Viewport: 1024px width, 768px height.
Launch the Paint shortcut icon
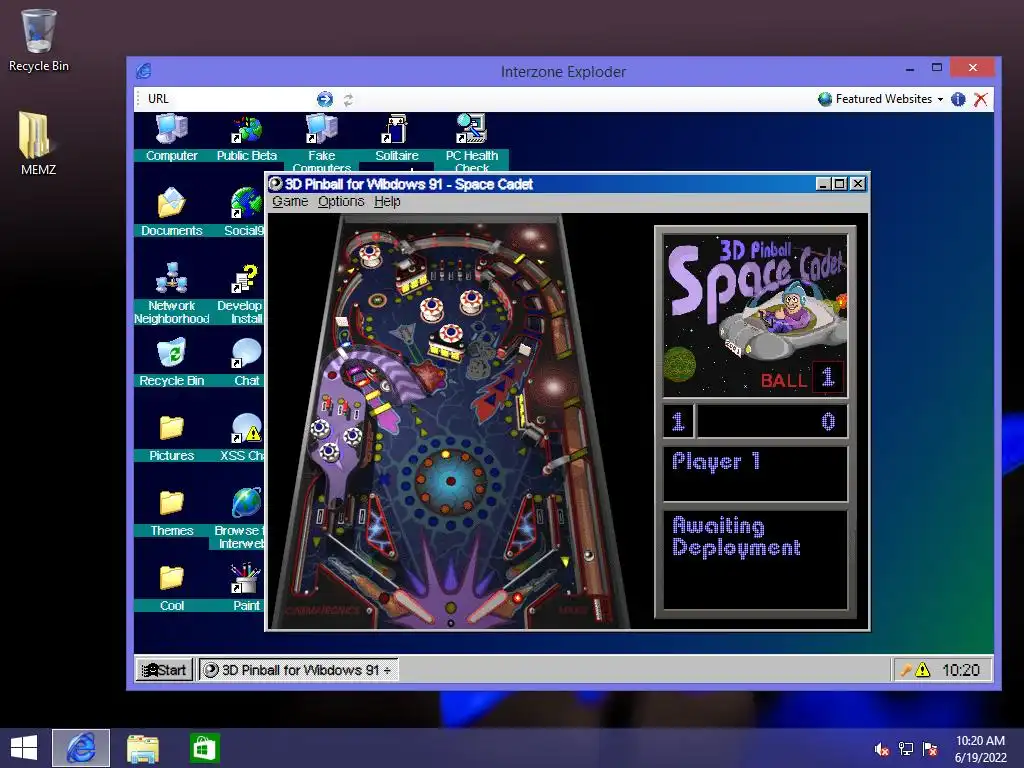pyautogui.click(x=246, y=579)
